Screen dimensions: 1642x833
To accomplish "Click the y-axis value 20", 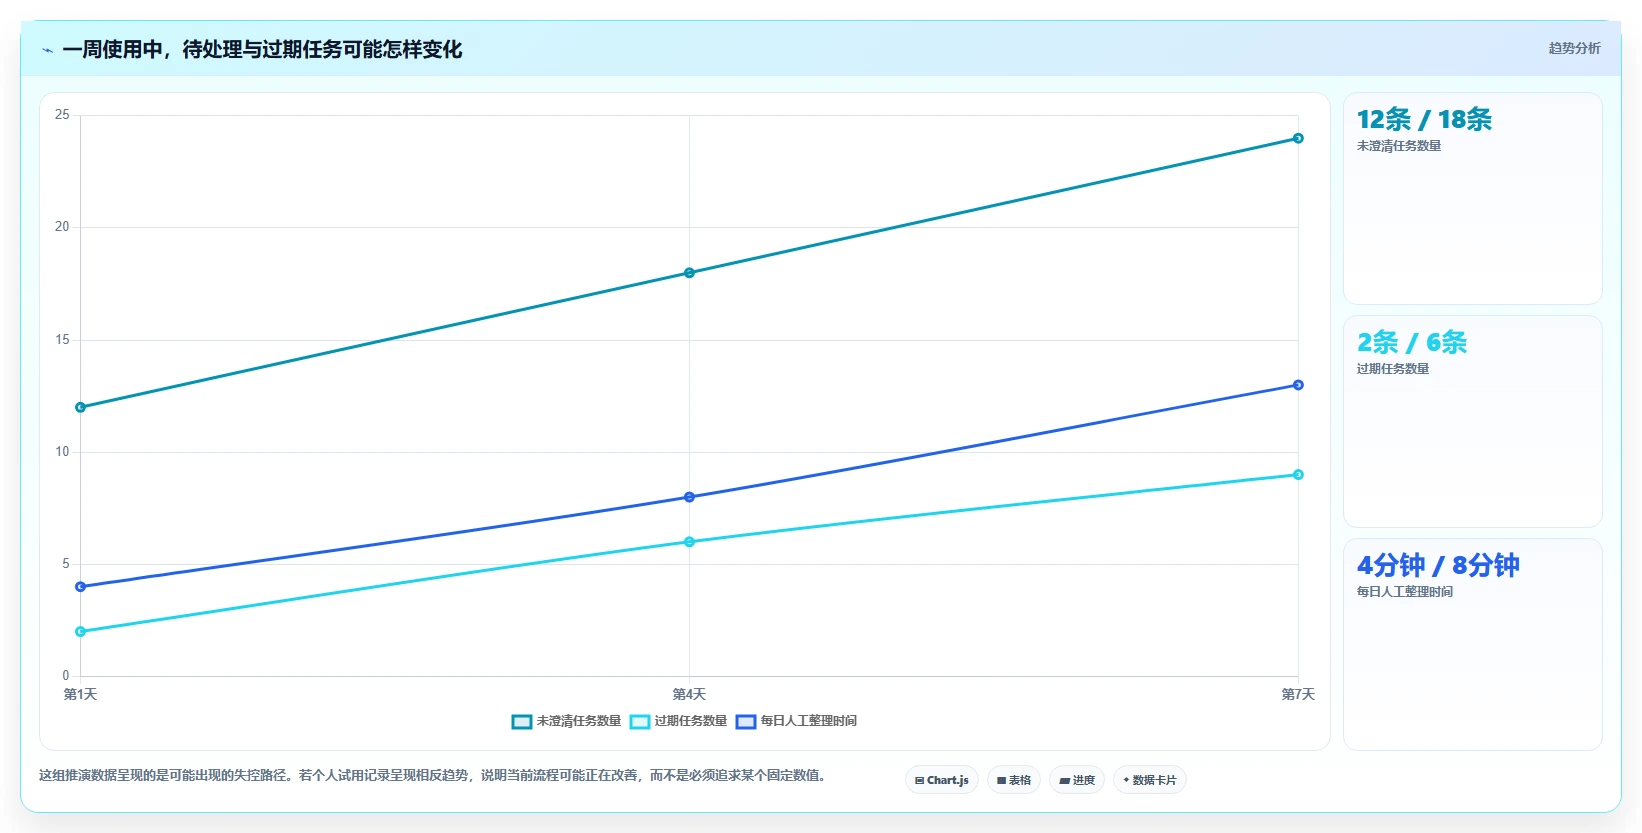I will 62,227.
